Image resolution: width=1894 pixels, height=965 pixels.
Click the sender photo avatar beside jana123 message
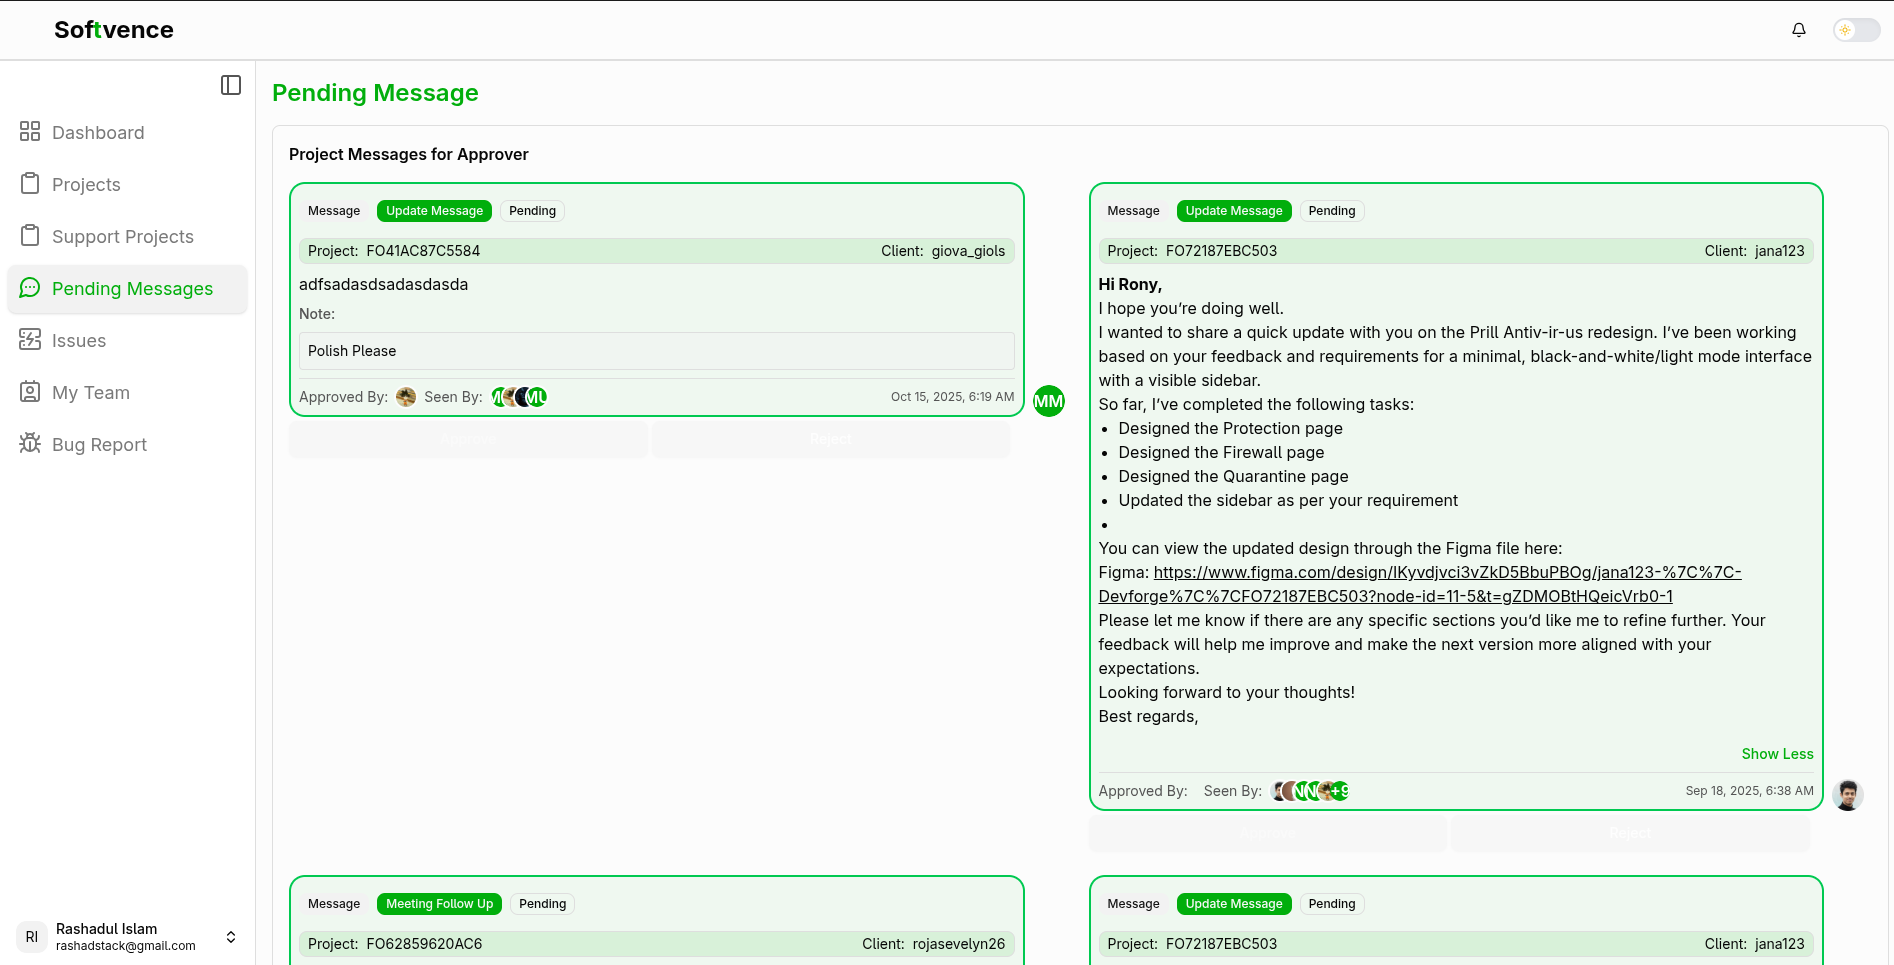pyautogui.click(x=1847, y=795)
